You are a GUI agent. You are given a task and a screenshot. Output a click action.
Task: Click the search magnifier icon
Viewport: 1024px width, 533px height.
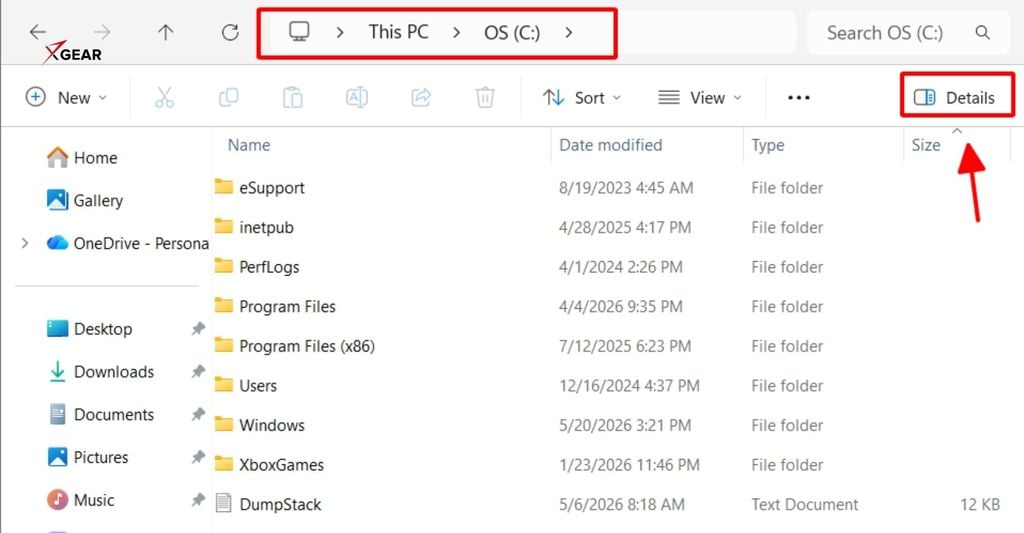click(x=982, y=32)
